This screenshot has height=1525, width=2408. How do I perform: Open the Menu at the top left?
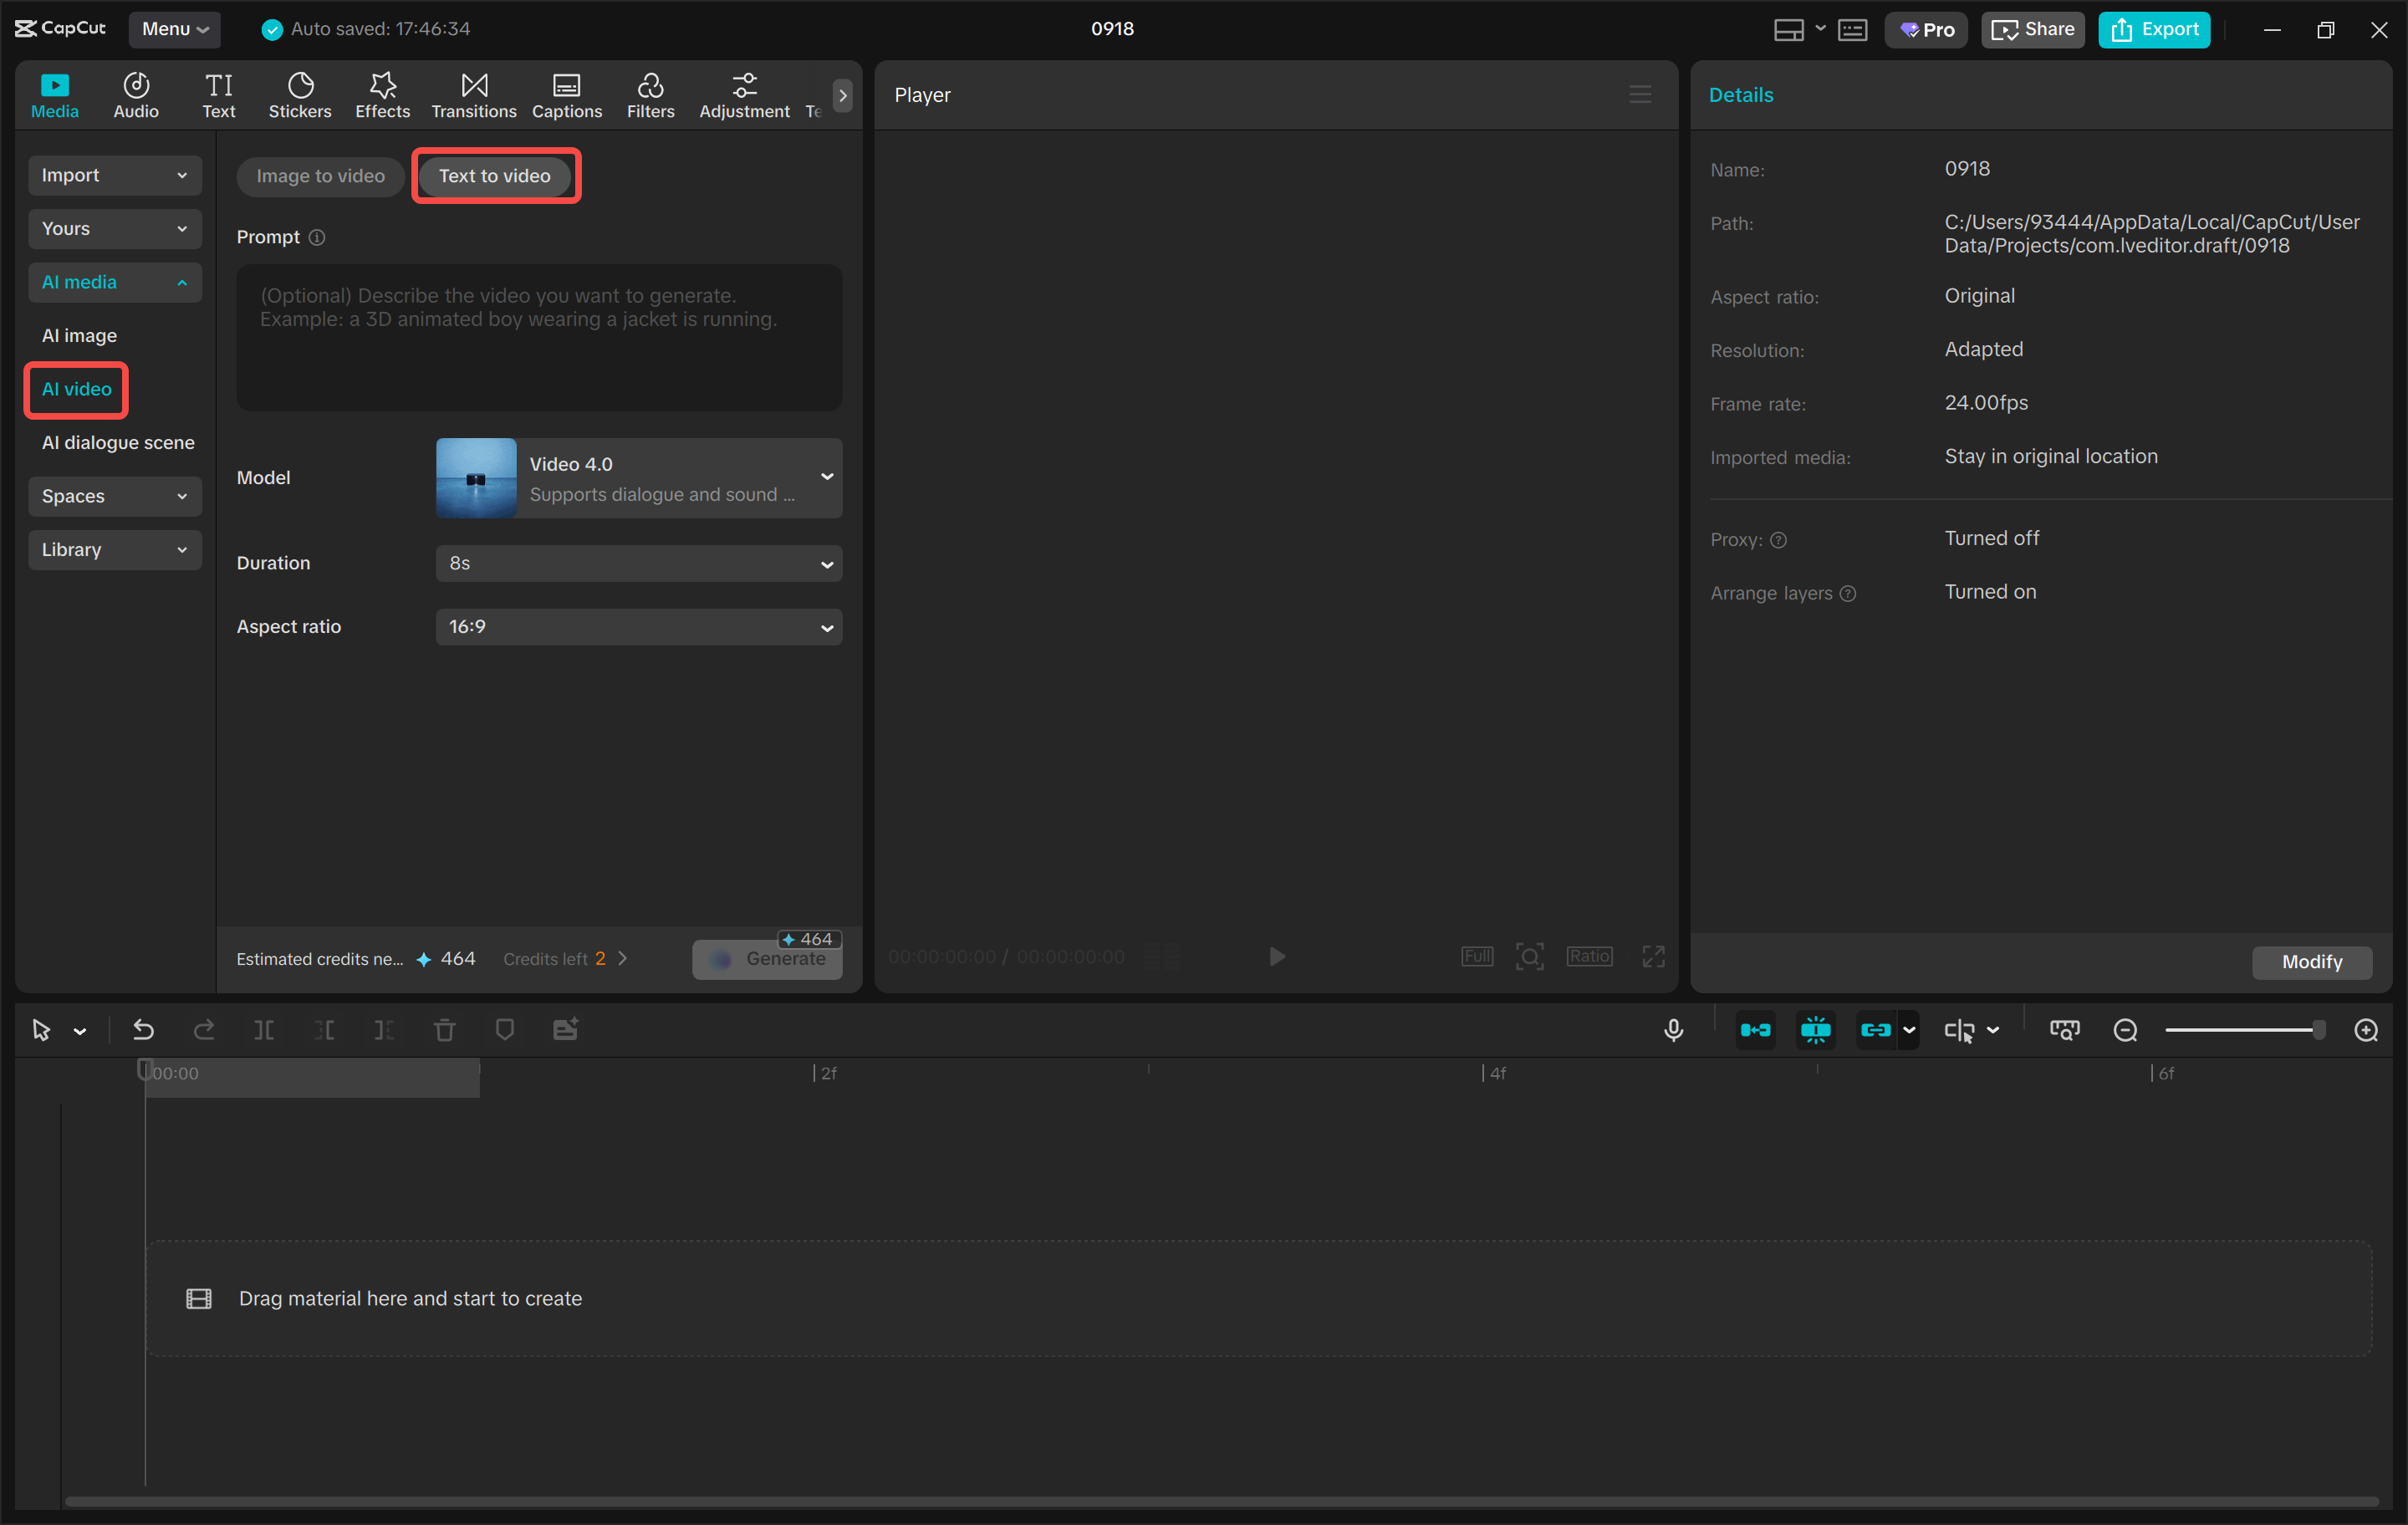[174, 29]
